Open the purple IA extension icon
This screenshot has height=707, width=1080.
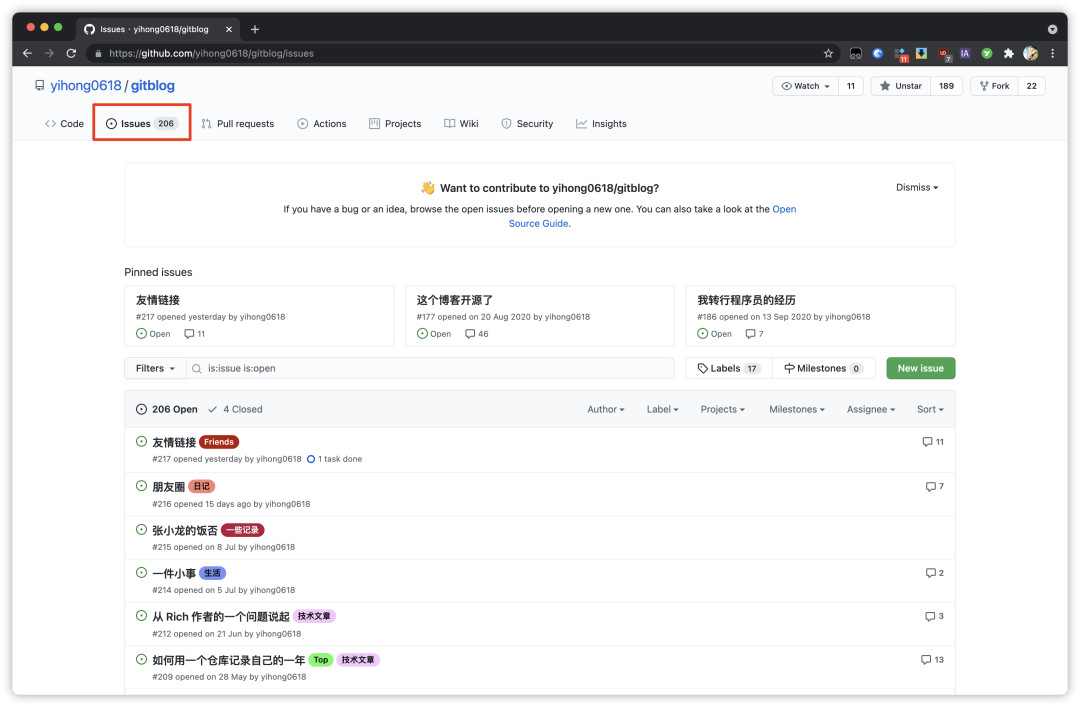[x=966, y=54]
